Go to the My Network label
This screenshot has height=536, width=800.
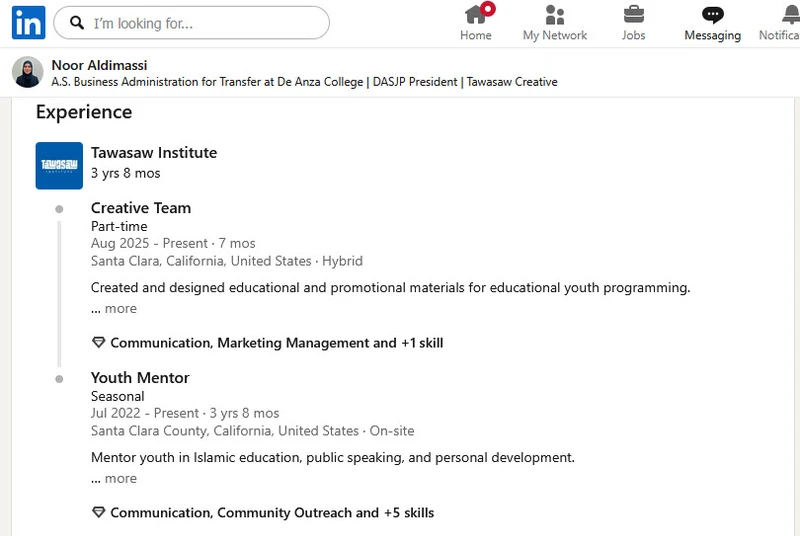click(x=555, y=35)
